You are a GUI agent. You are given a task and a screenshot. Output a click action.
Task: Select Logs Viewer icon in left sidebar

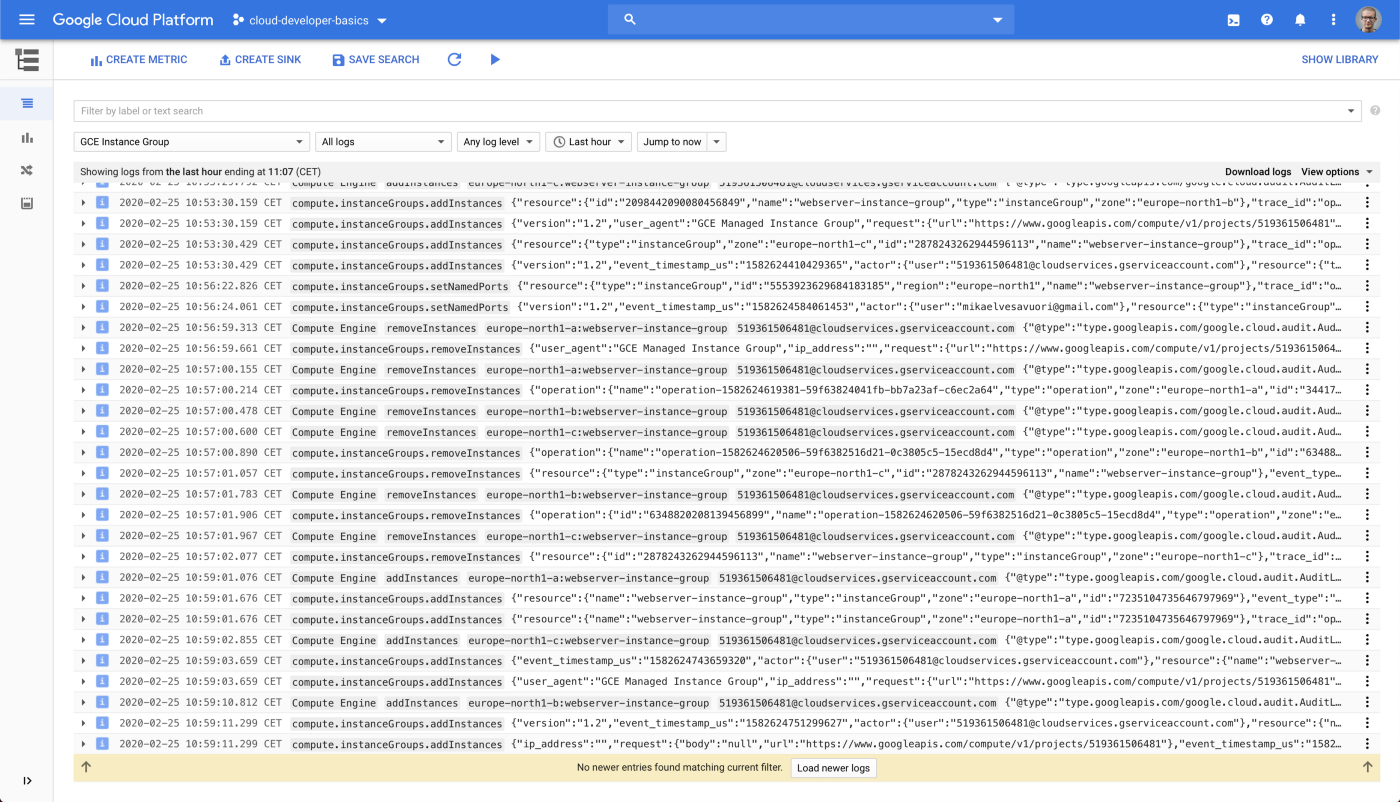[27, 103]
